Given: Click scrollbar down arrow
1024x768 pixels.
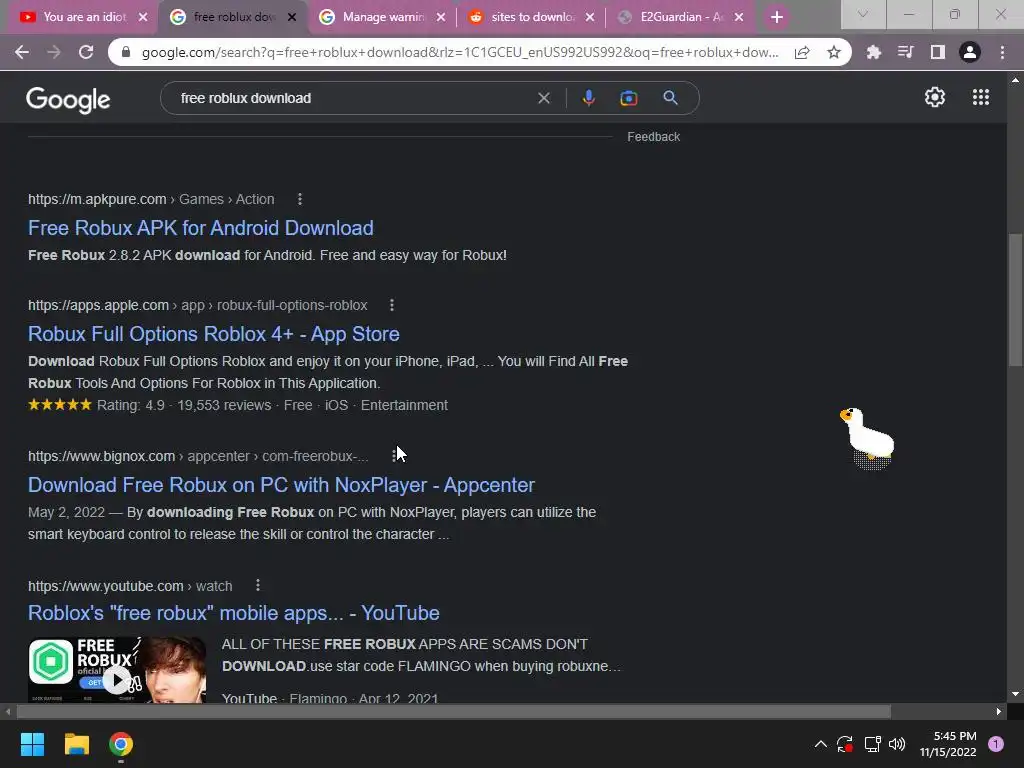Looking at the screenshot, I should pyautogui.click(x=1015, y=694).
